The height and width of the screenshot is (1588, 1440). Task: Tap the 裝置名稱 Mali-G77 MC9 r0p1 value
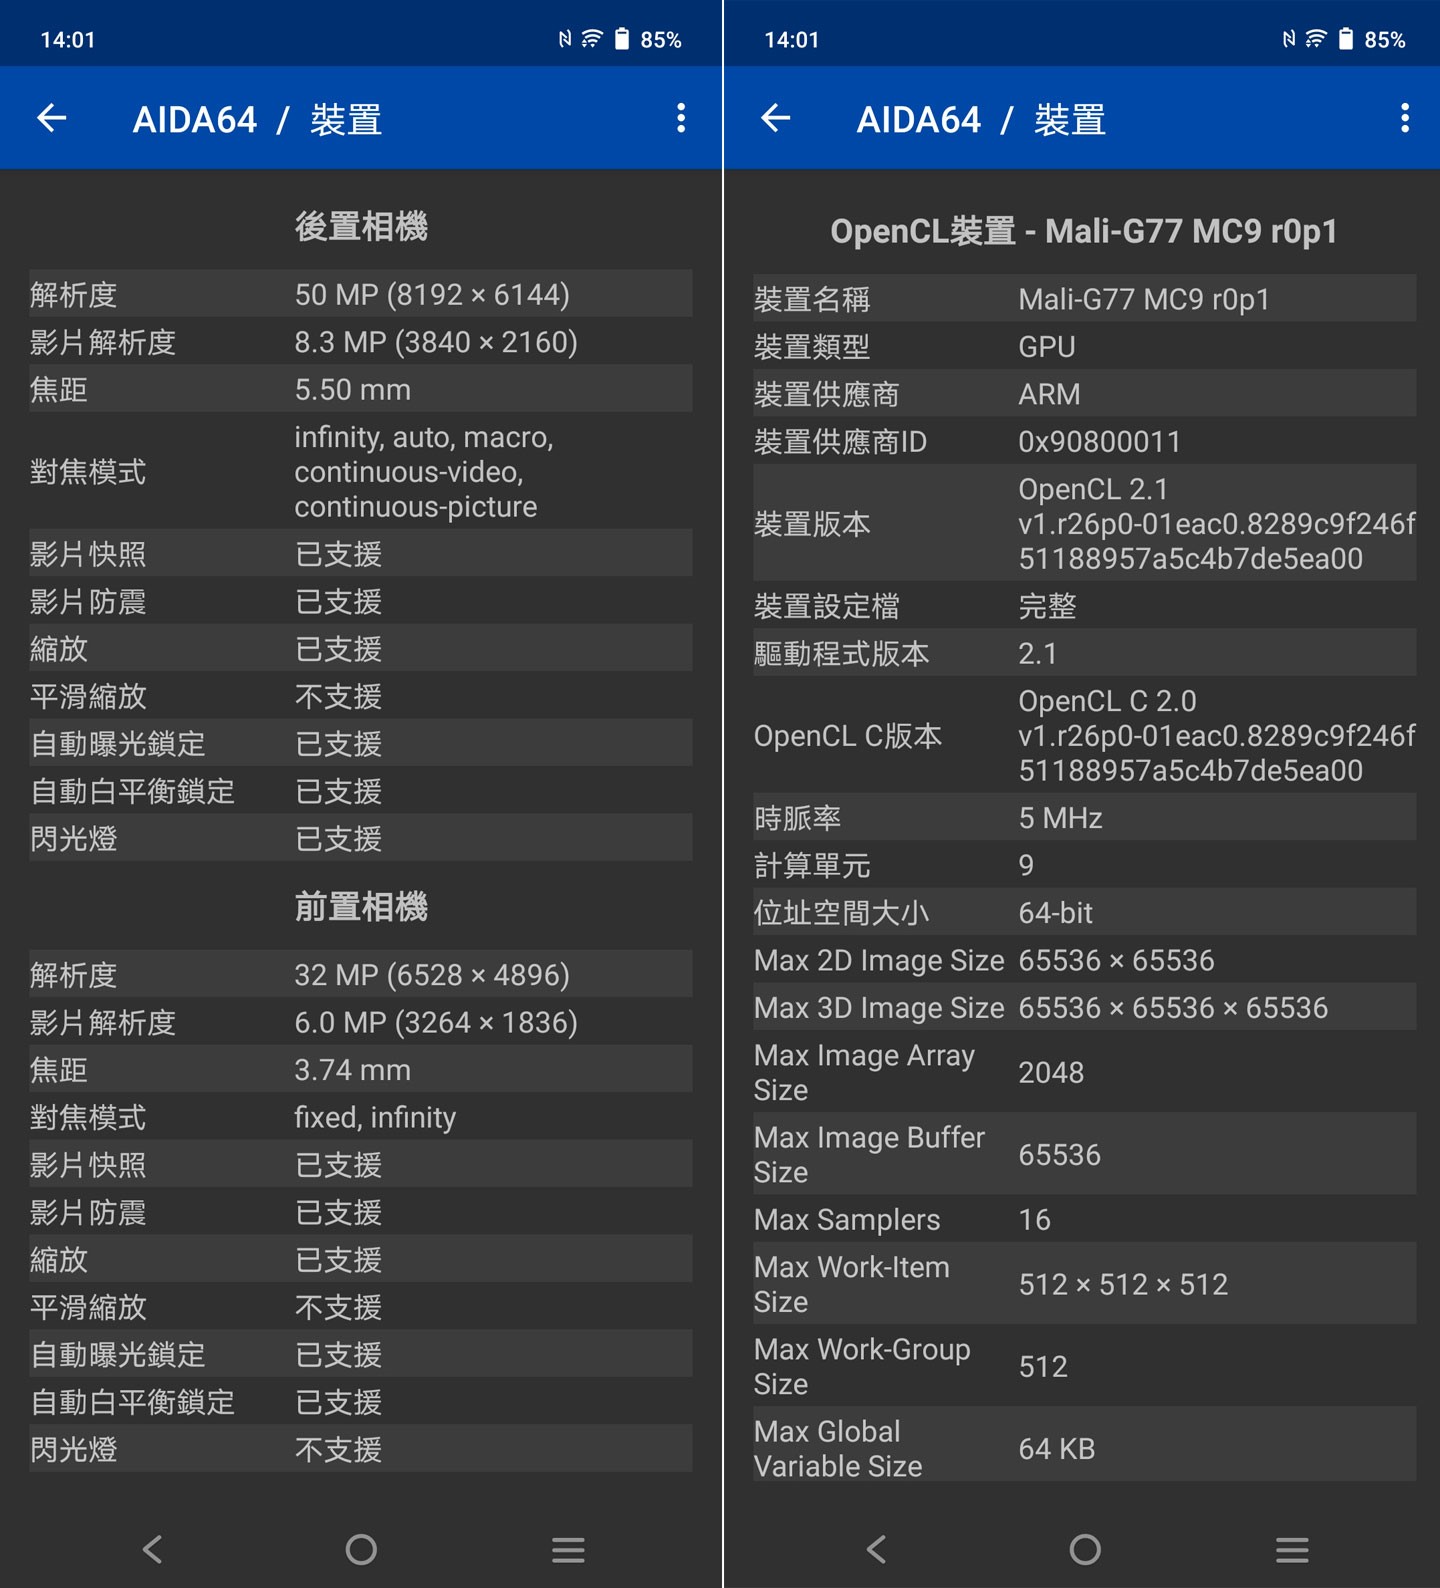click(1144, 299)
